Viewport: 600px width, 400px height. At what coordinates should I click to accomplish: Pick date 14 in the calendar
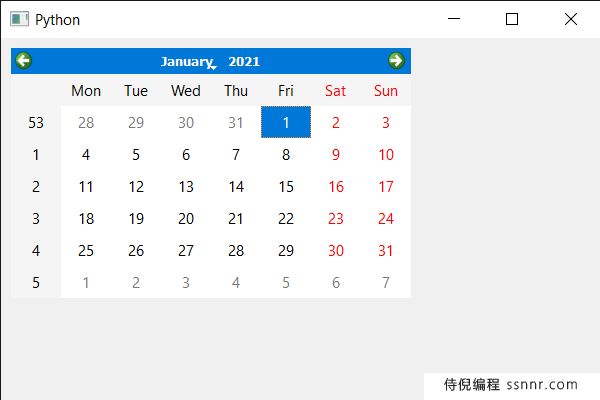(236, 186)
